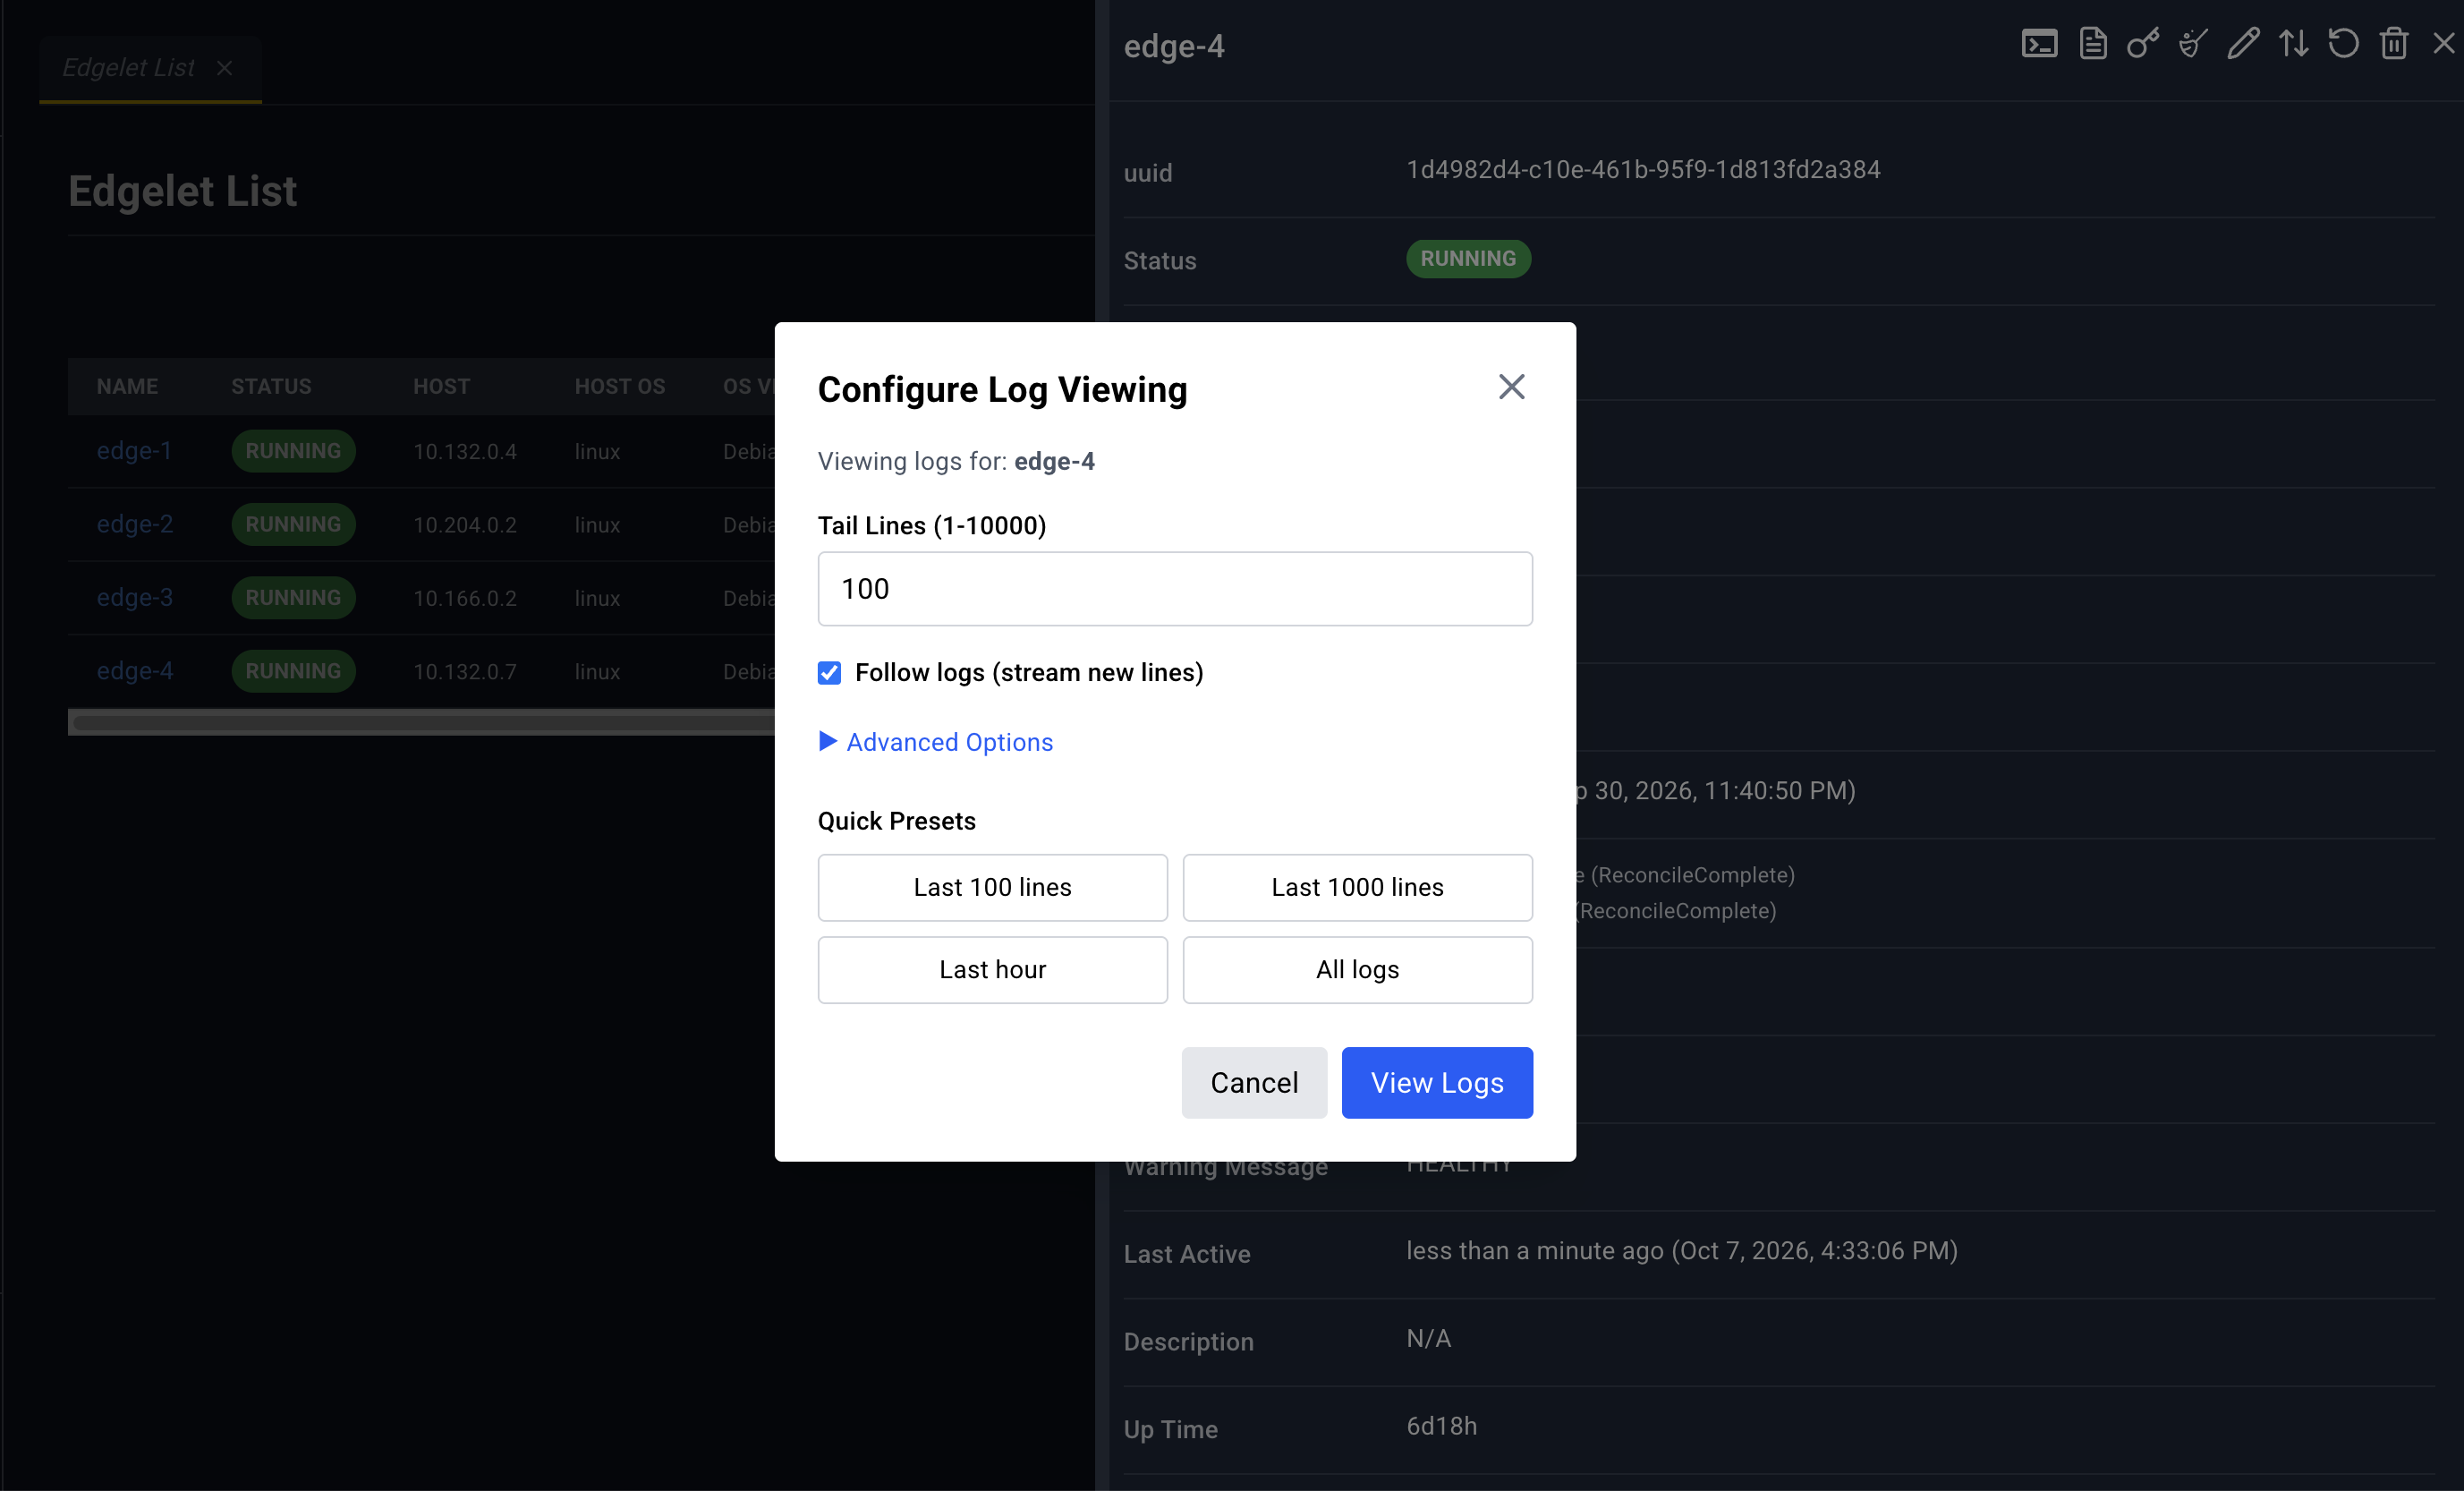Open edge-1 link in the list

tap(134, 451)
